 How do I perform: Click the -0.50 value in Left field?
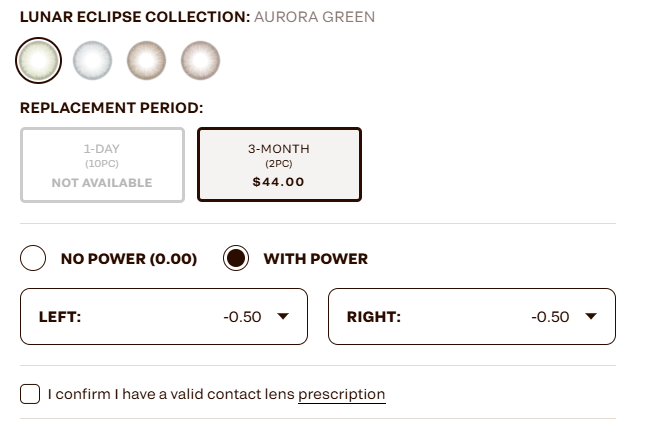242,317
